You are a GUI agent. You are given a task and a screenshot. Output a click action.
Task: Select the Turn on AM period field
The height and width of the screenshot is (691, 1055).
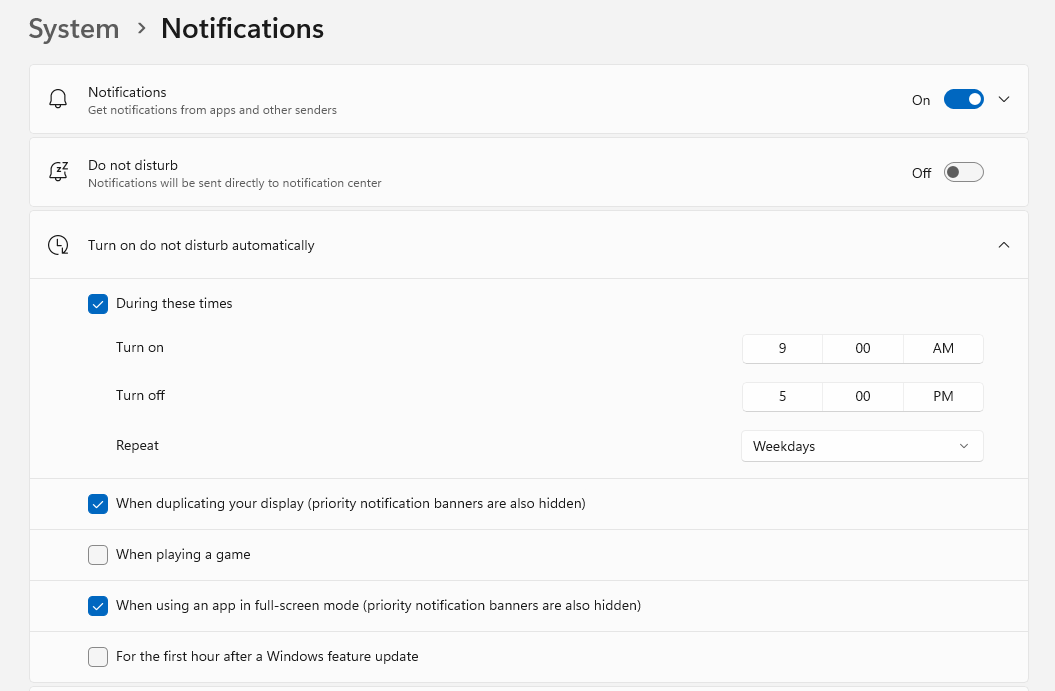pos(943,349)
